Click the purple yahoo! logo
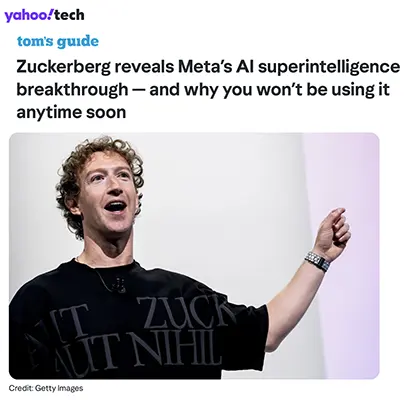411x400 pixels. pyautogui.click(x=29, y=15)
